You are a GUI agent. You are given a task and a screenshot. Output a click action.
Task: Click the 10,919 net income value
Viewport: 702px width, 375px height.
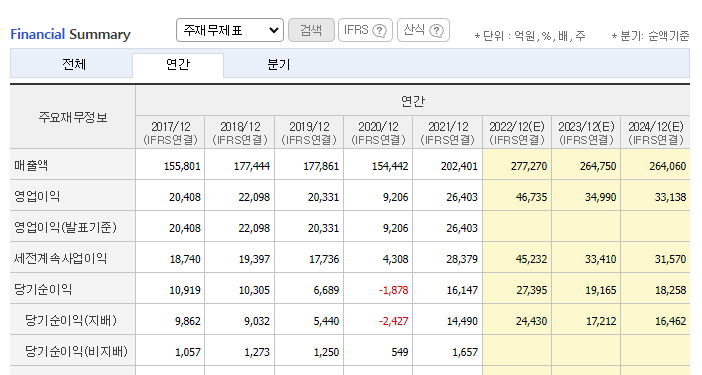185,290
